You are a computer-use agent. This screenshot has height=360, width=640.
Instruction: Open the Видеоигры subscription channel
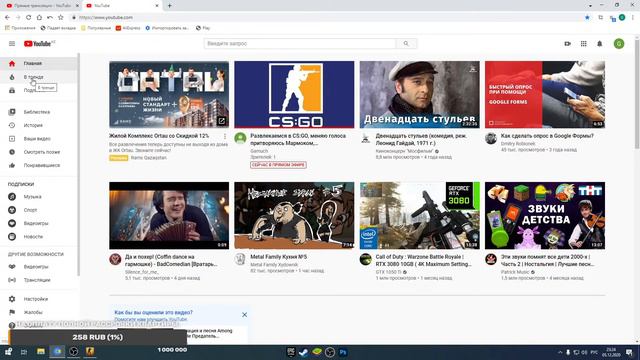click(39, 223)
